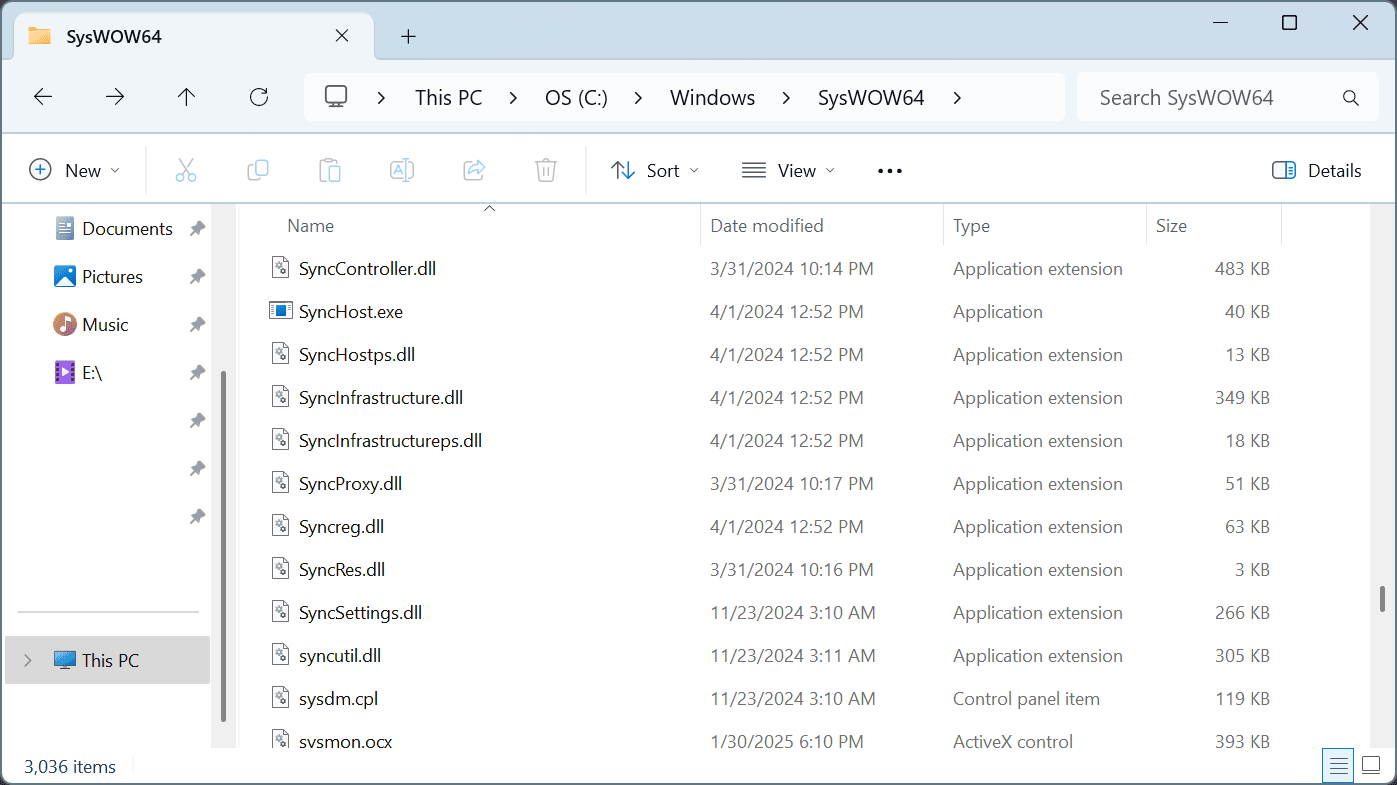The height and width of the screenshot is (785, 1397).
Task: Open the View dropdown menu
Action: (x=789, y=171)
